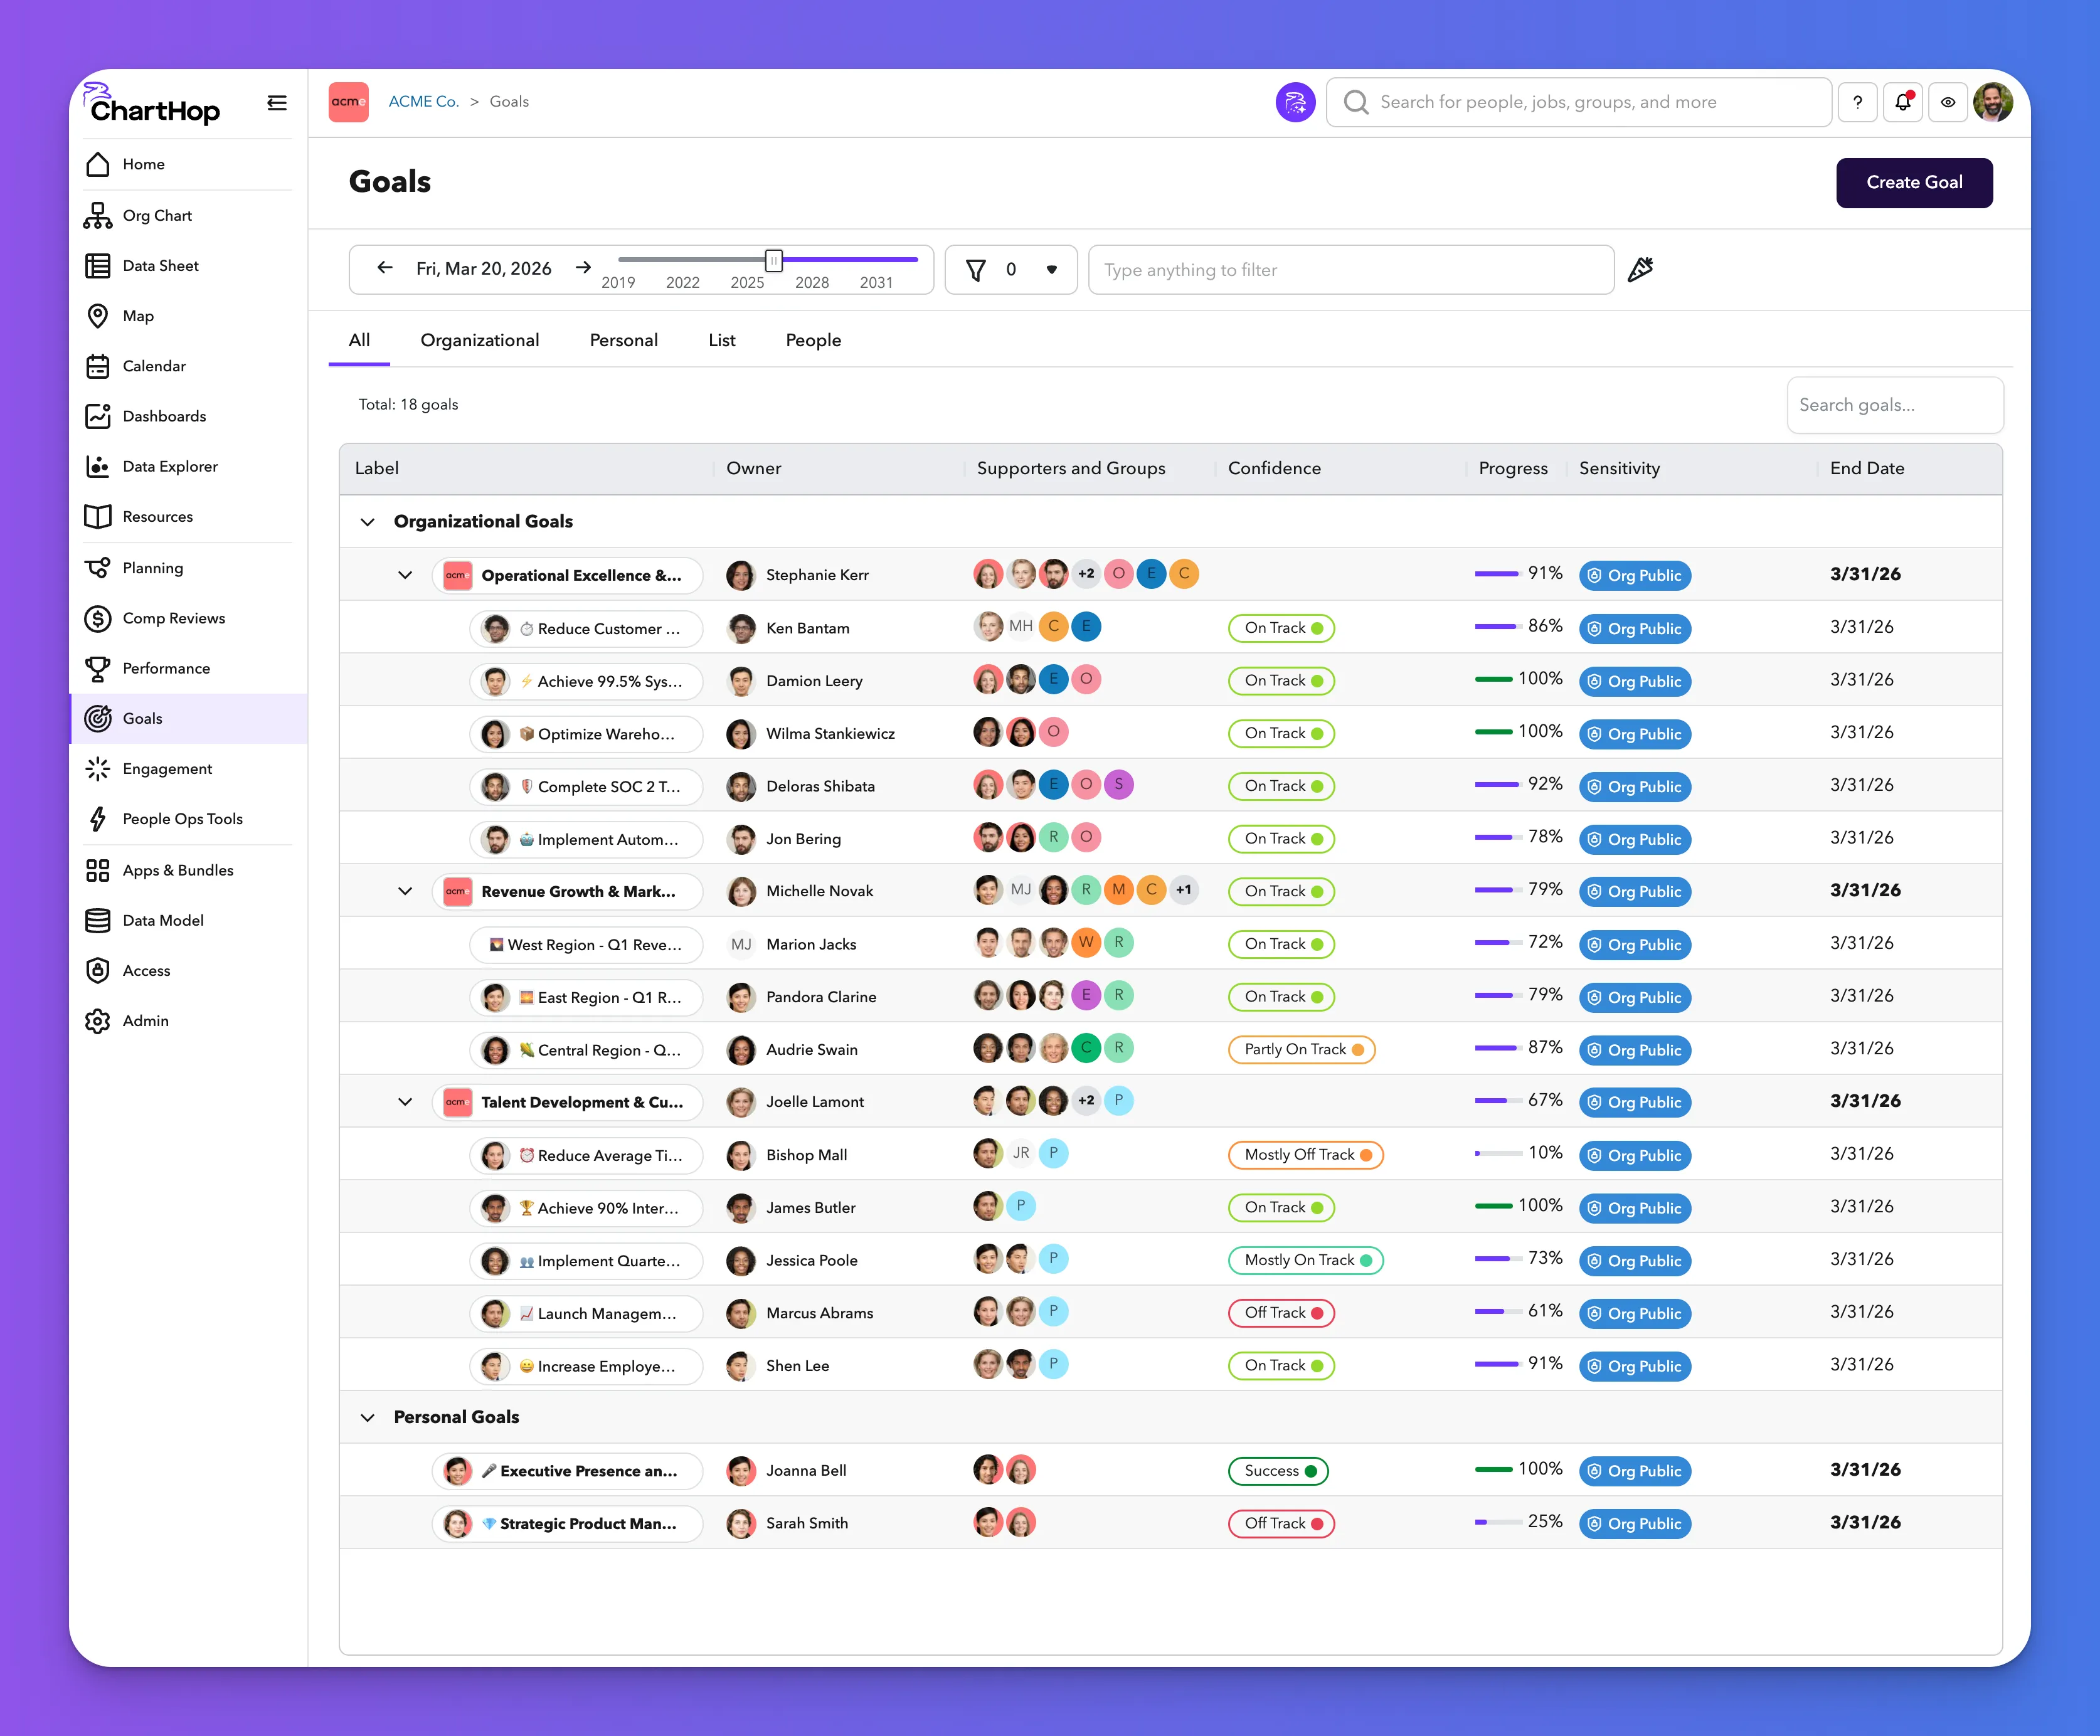This screenshot has width=2100, height=1736.
Task: Open the filter count dropdown
Action: pyautogui.click(x=1010, y=269)
